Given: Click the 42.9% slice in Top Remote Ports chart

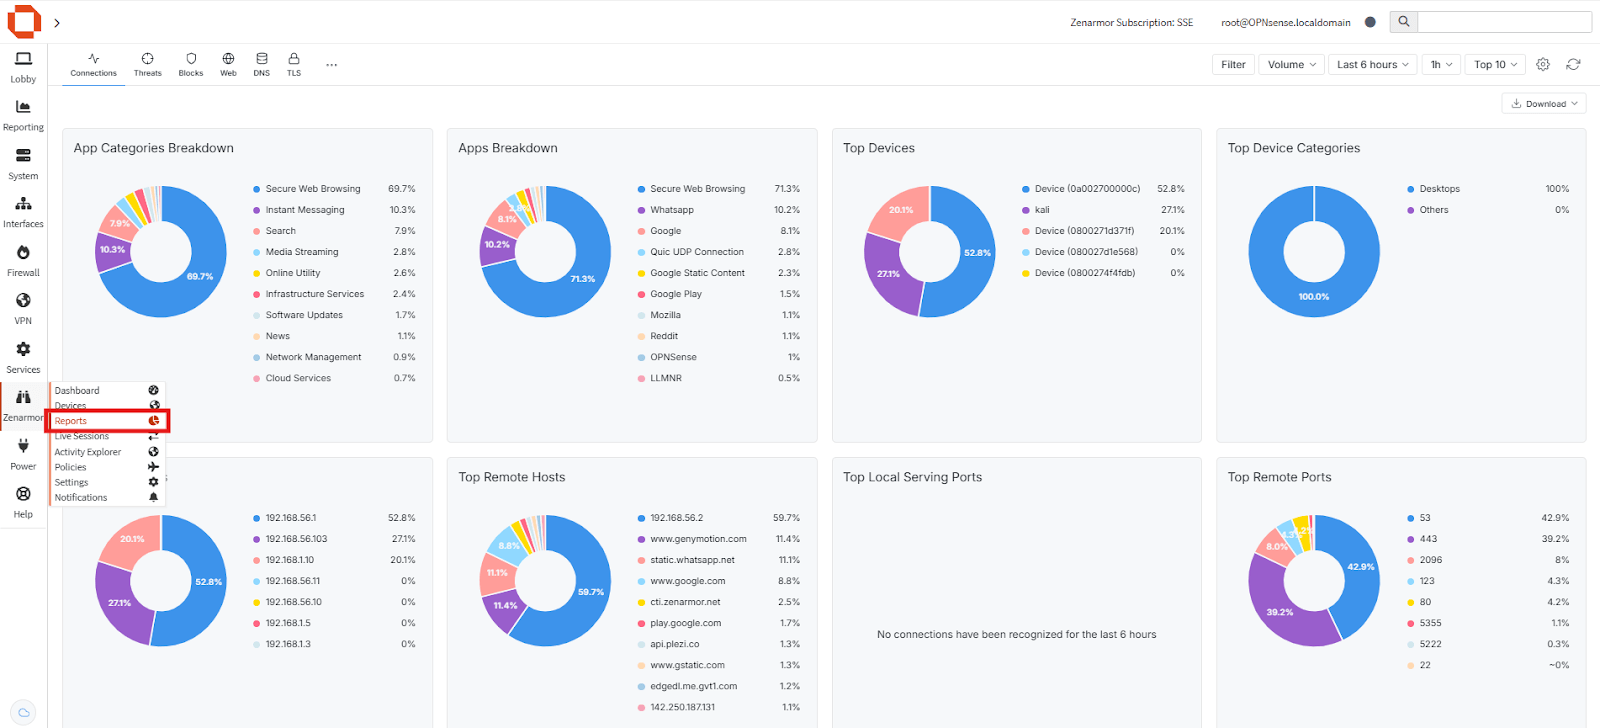Looking at the screenshot, I should 1361,567.
